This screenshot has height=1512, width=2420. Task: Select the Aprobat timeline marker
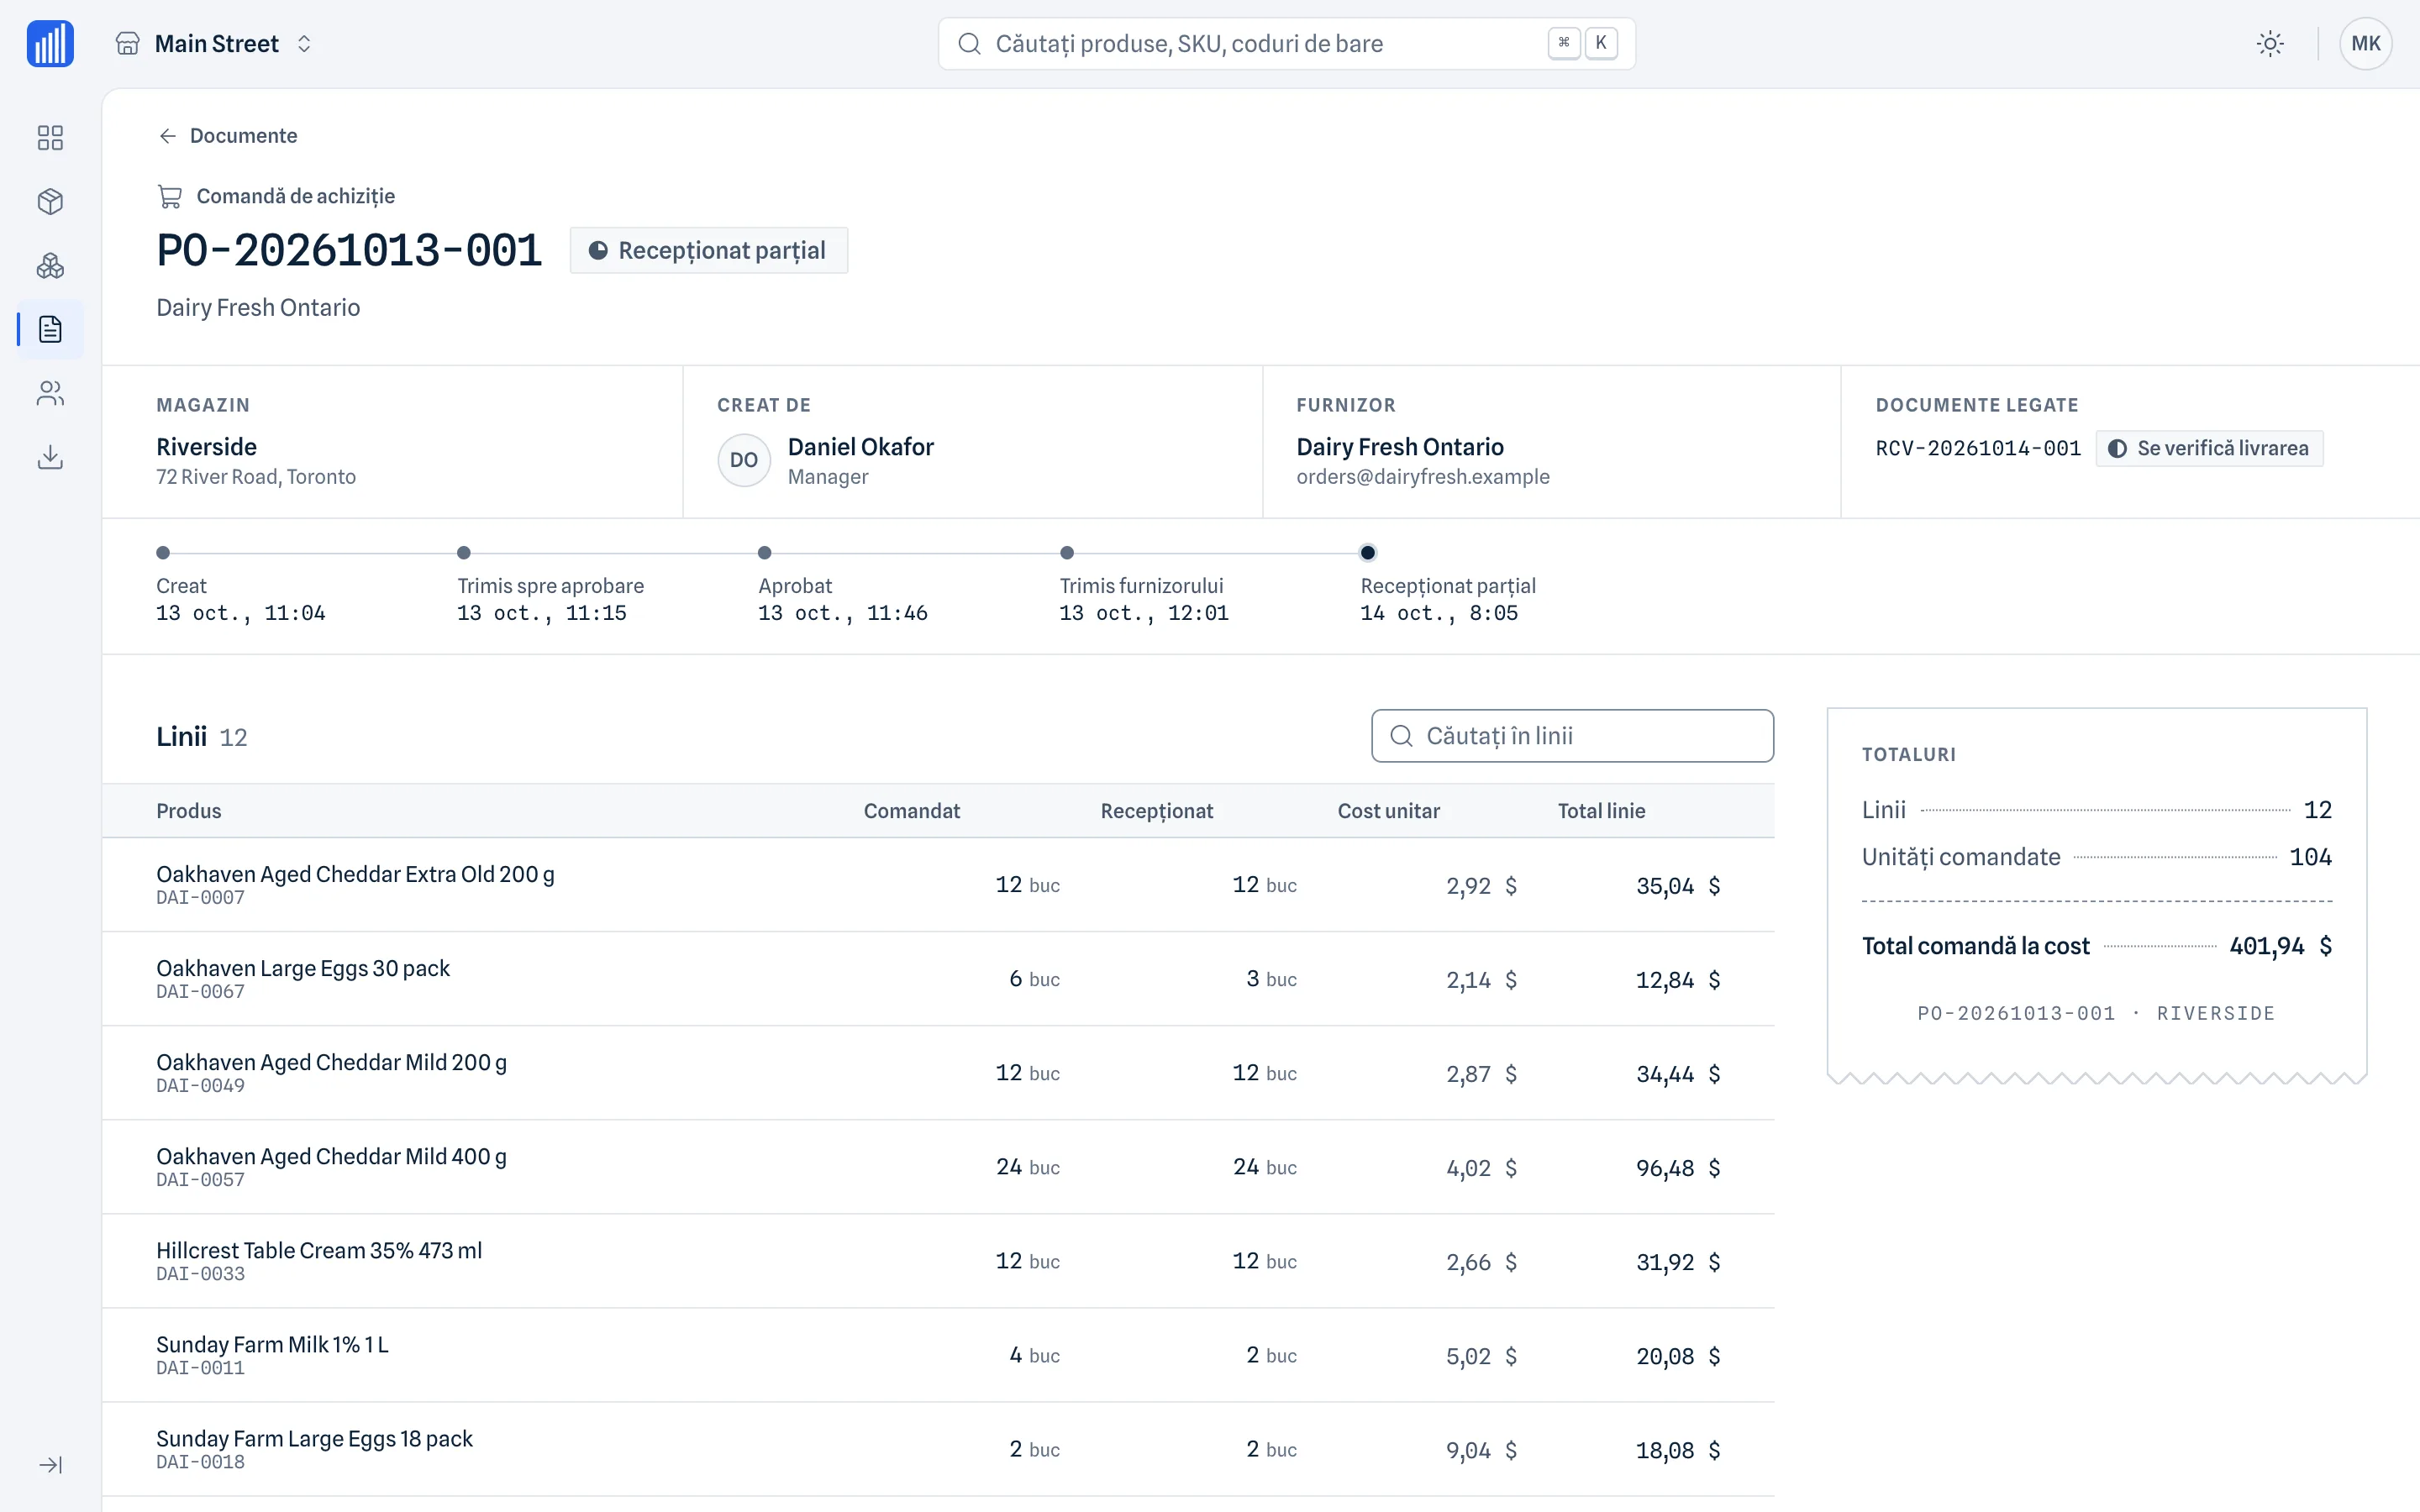coord(764,553)
